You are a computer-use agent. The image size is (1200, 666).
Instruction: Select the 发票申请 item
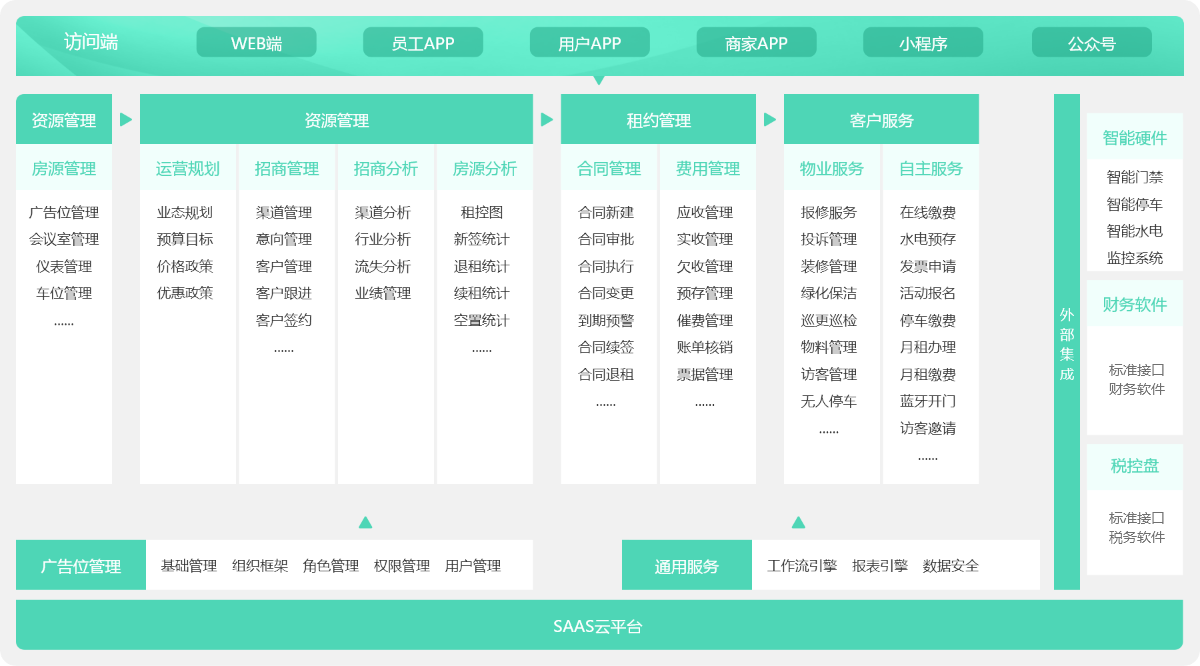[x=928, y=266]
